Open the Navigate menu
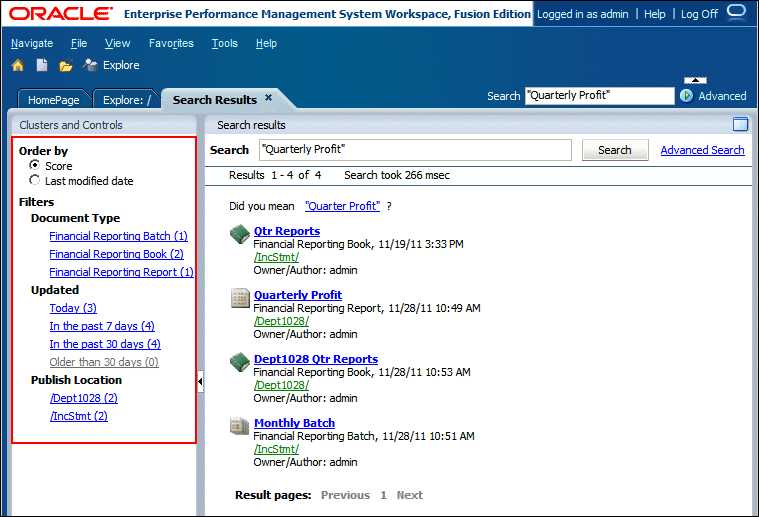 [x=32, y=44]
